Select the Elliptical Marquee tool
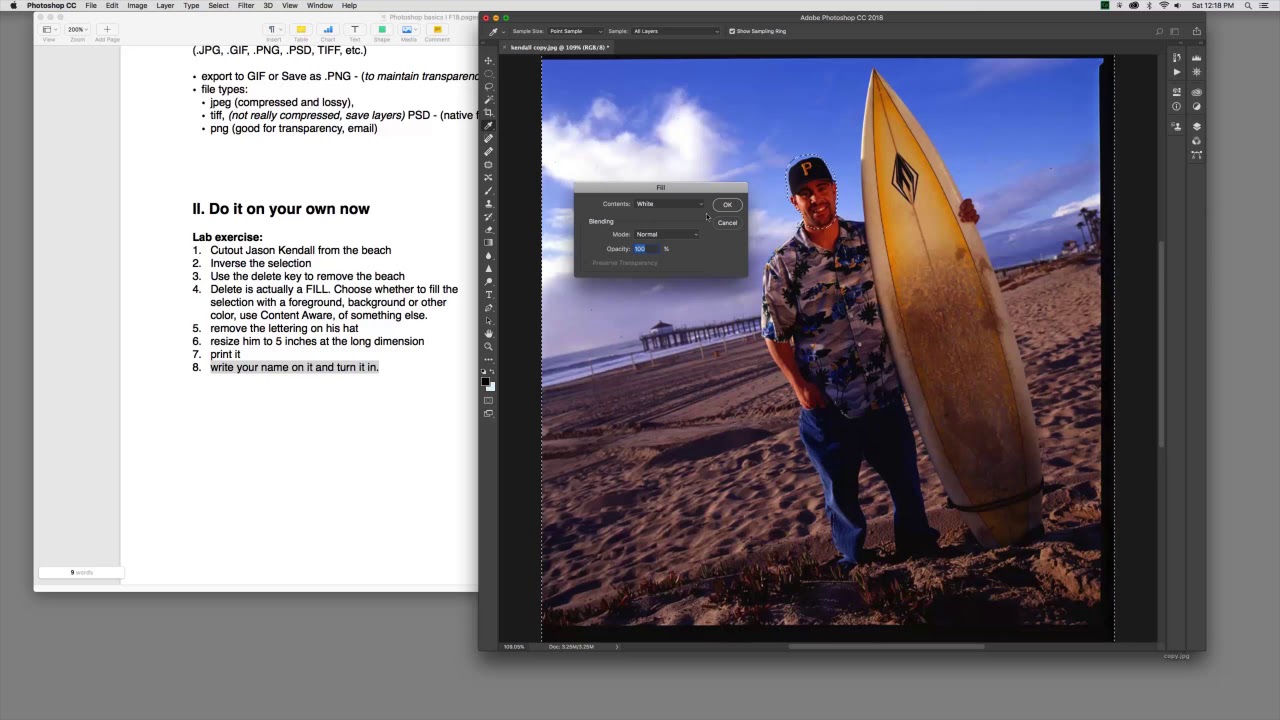This screenshot has width=1280, height=720. (x=488, y=73)
